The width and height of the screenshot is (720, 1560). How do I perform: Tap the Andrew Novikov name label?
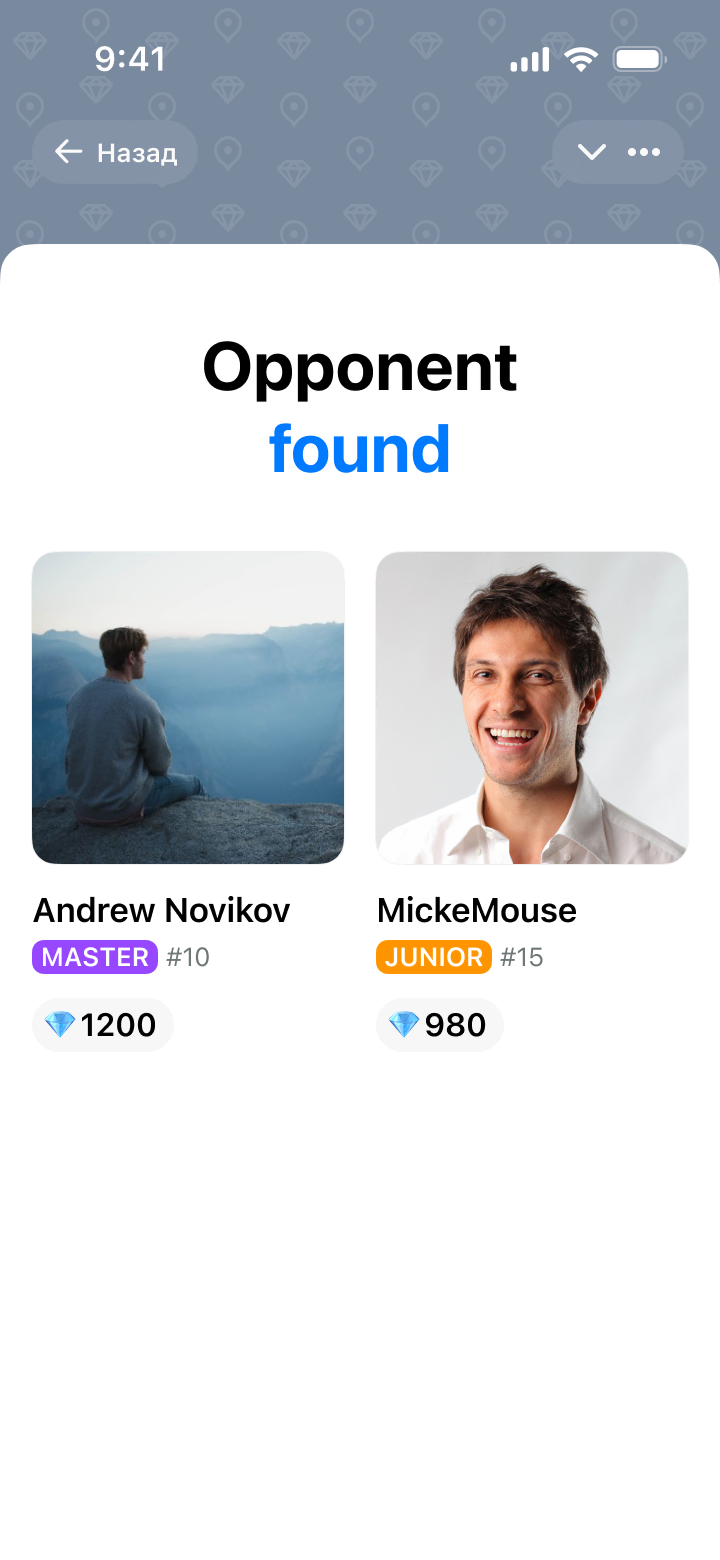(162, 910)
